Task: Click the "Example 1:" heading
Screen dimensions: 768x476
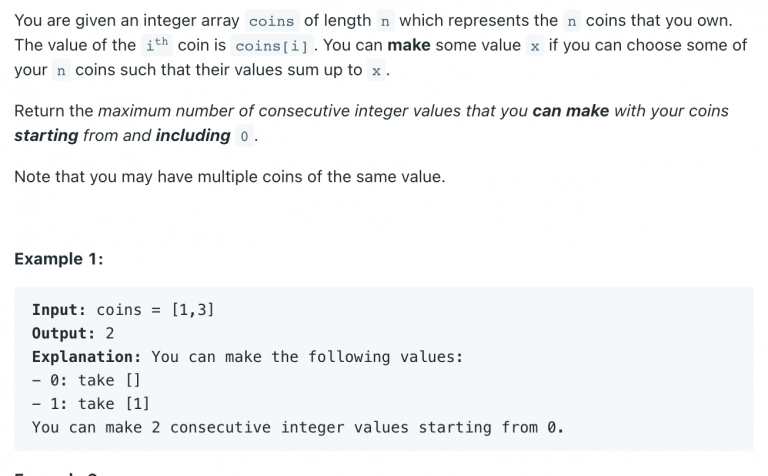Action: (x=59, y=259)
